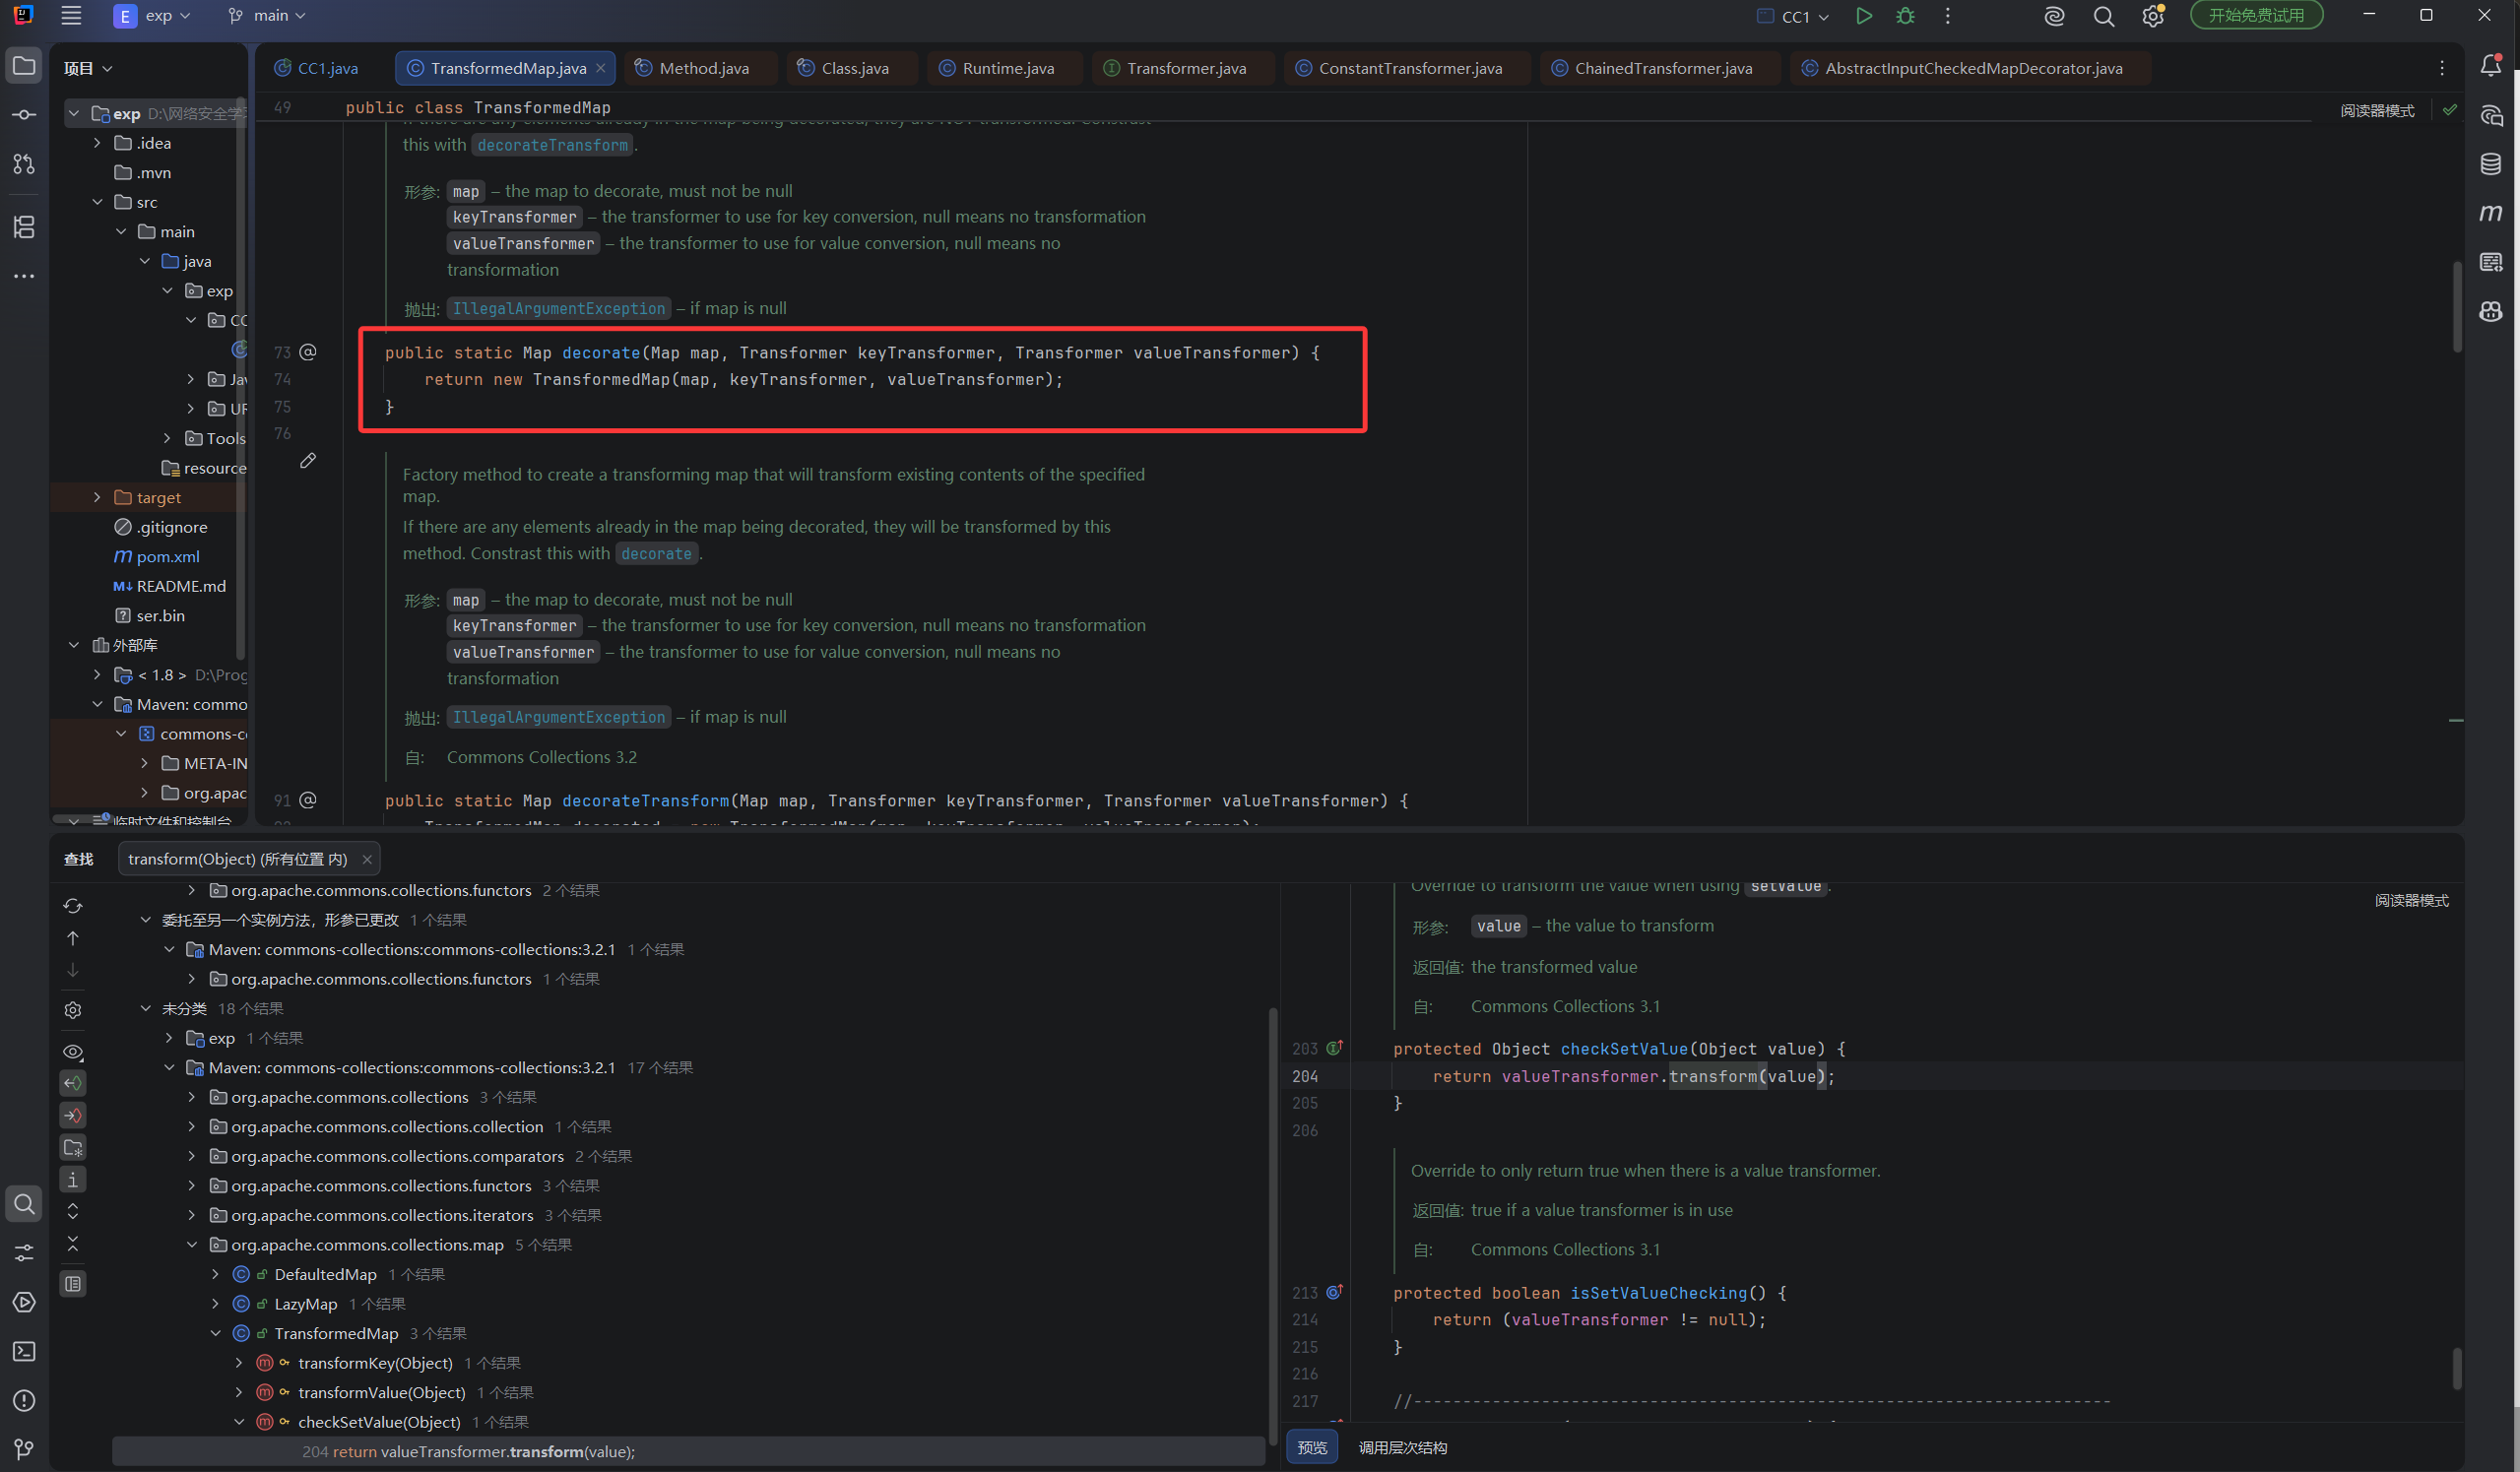Image resolution: width=2520 pixels, height=1472 pixels.
Task: Run the CC1 configuration
Action: (x=1864, y=16)
